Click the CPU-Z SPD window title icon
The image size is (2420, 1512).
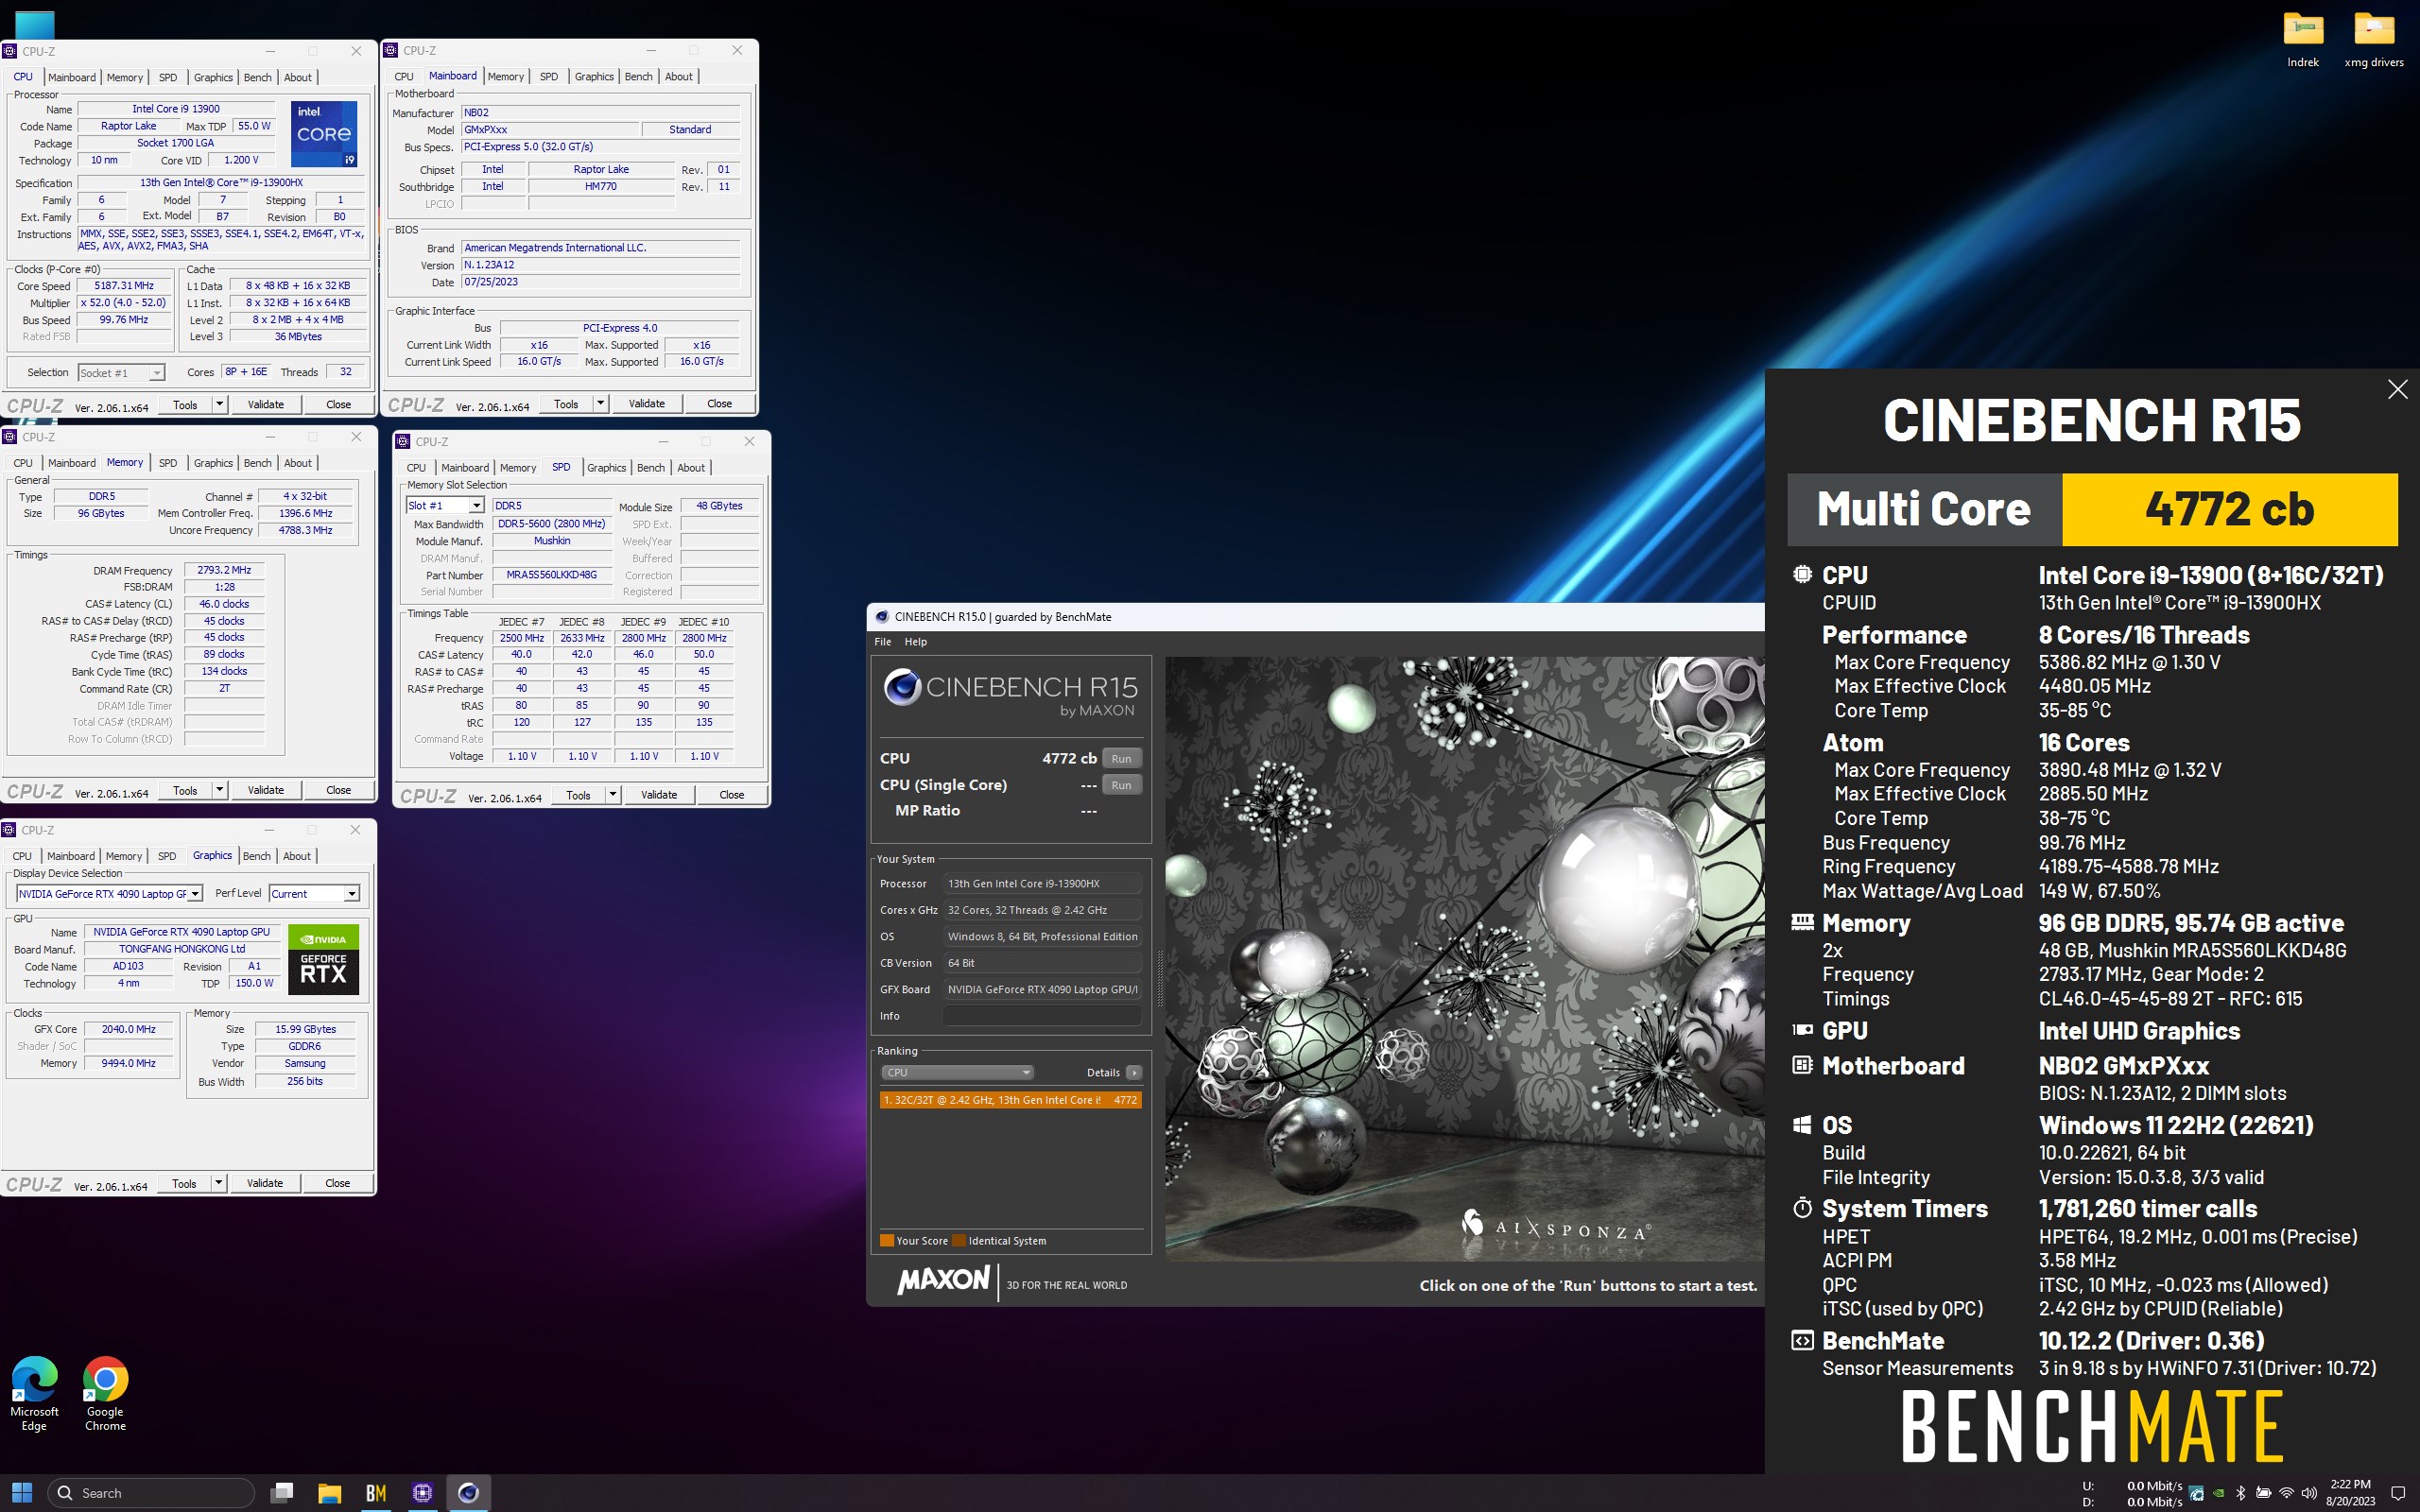(x=404, y=441)
